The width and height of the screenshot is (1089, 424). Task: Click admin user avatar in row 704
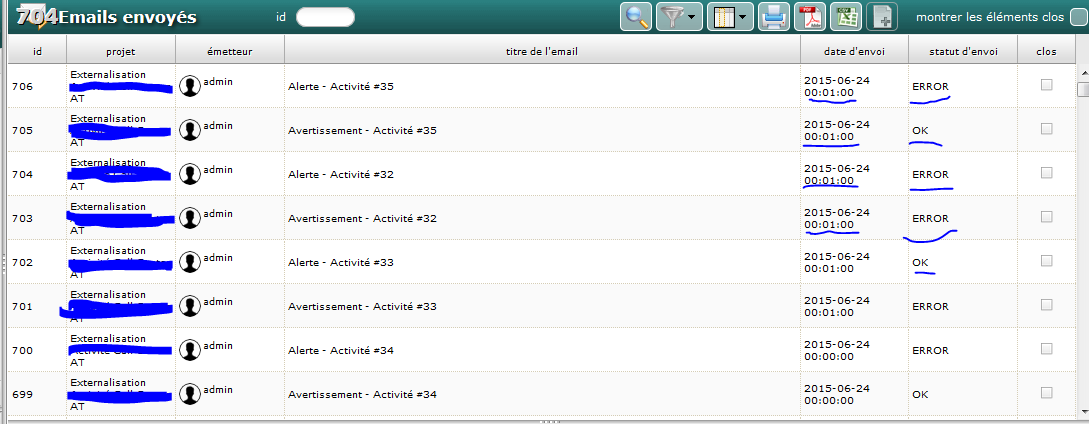190,174
